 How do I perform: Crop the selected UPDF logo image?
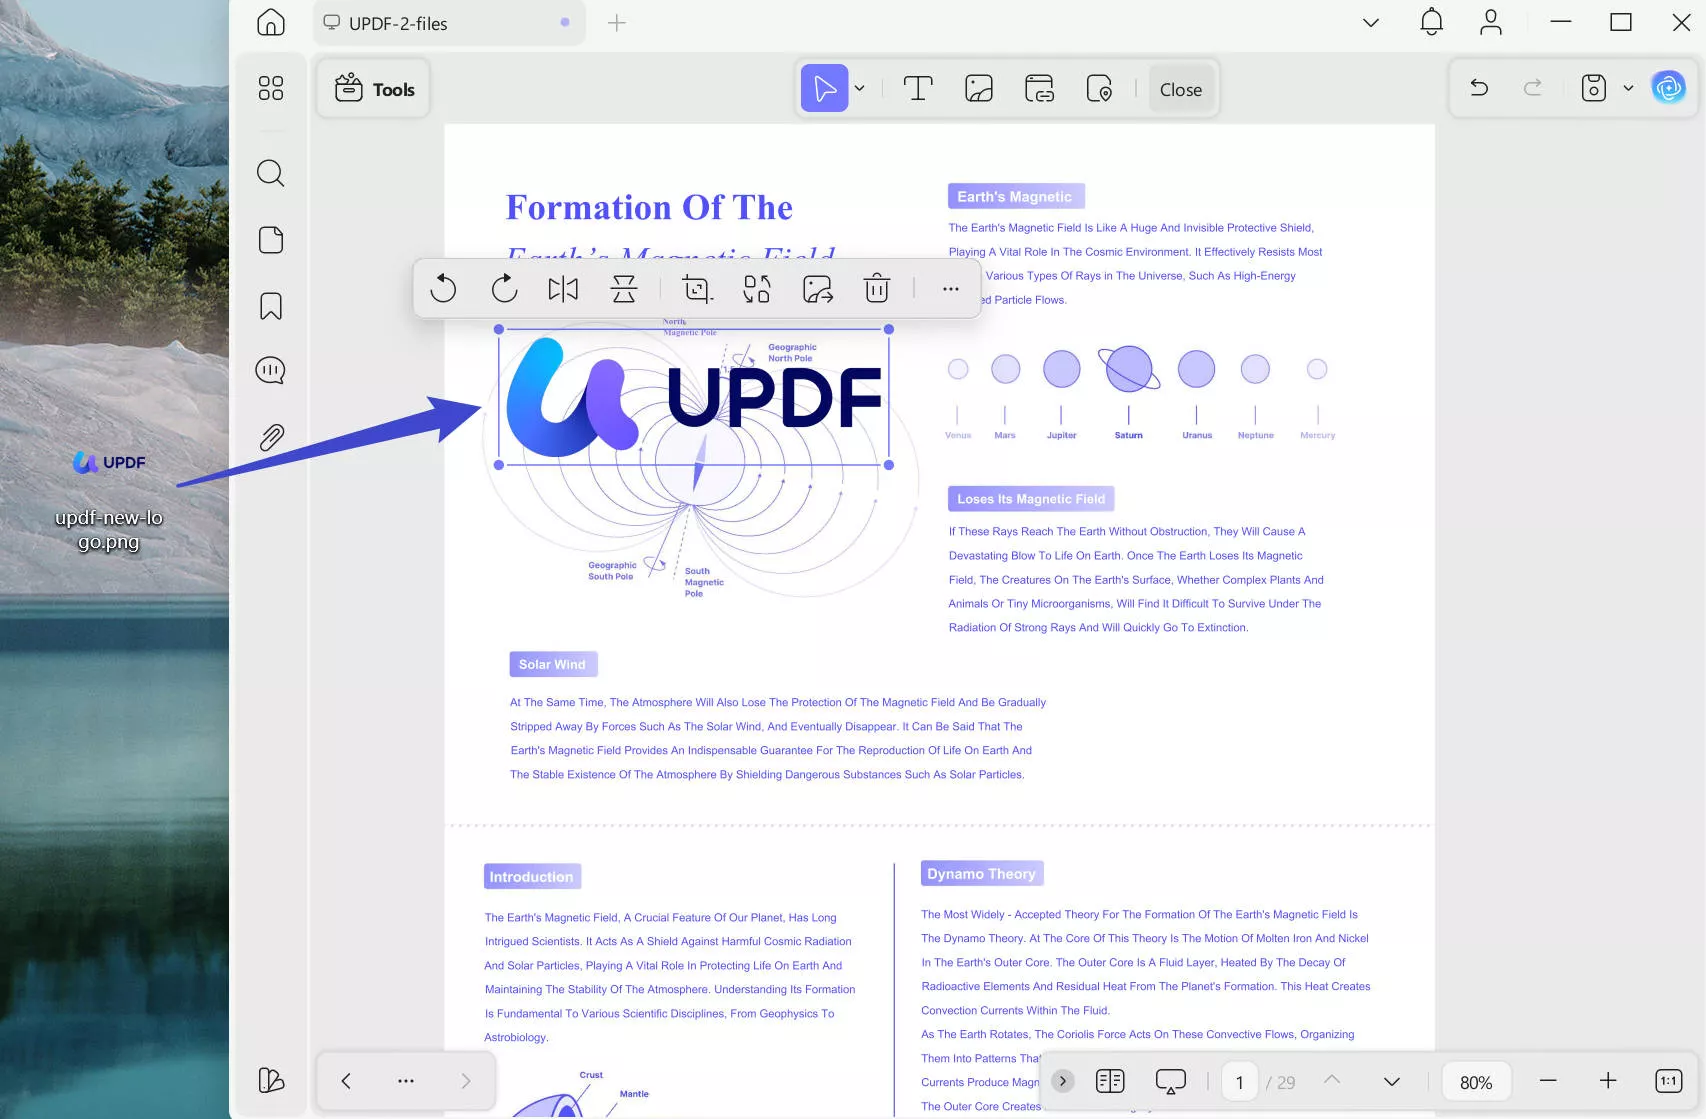coord(697,289)
